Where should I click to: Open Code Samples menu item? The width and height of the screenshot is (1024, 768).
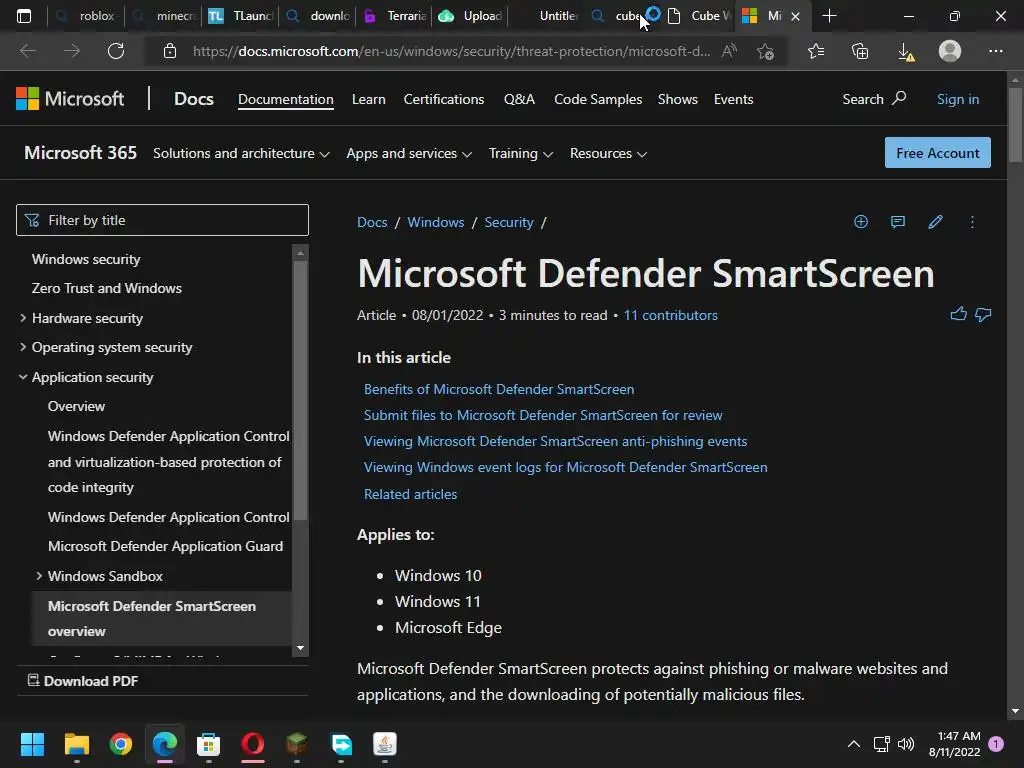pos(598,99)
